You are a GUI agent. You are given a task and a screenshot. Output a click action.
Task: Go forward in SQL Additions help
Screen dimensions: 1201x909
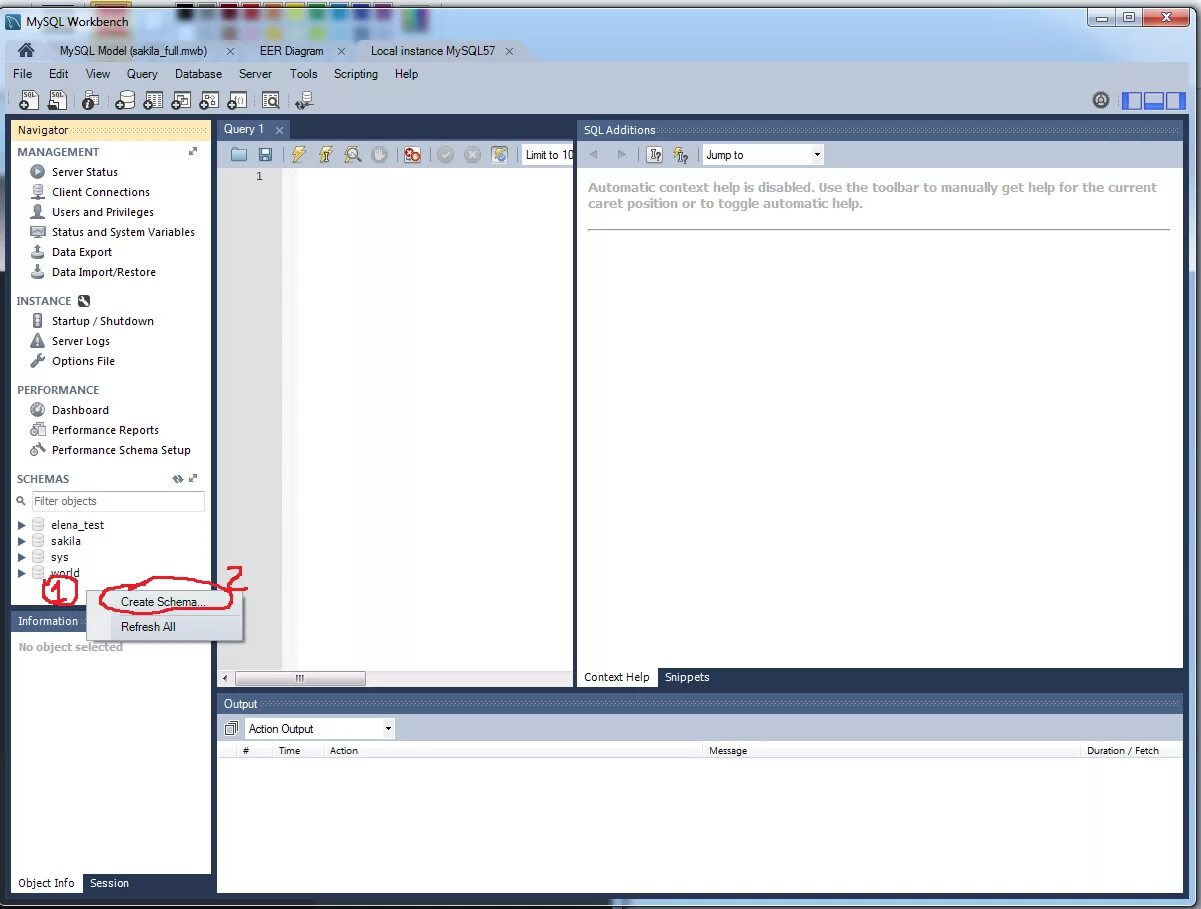[621, 155]
